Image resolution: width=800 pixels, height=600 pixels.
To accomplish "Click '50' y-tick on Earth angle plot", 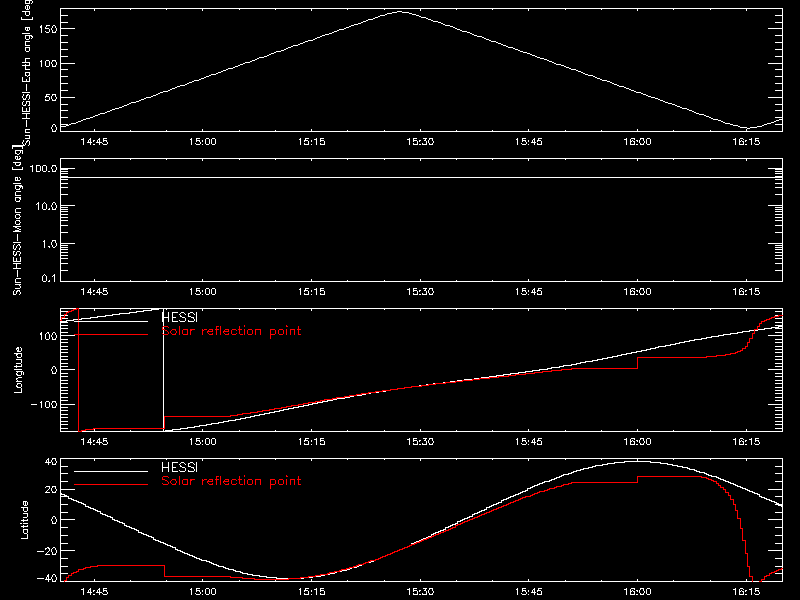I will tap(51, 97).
